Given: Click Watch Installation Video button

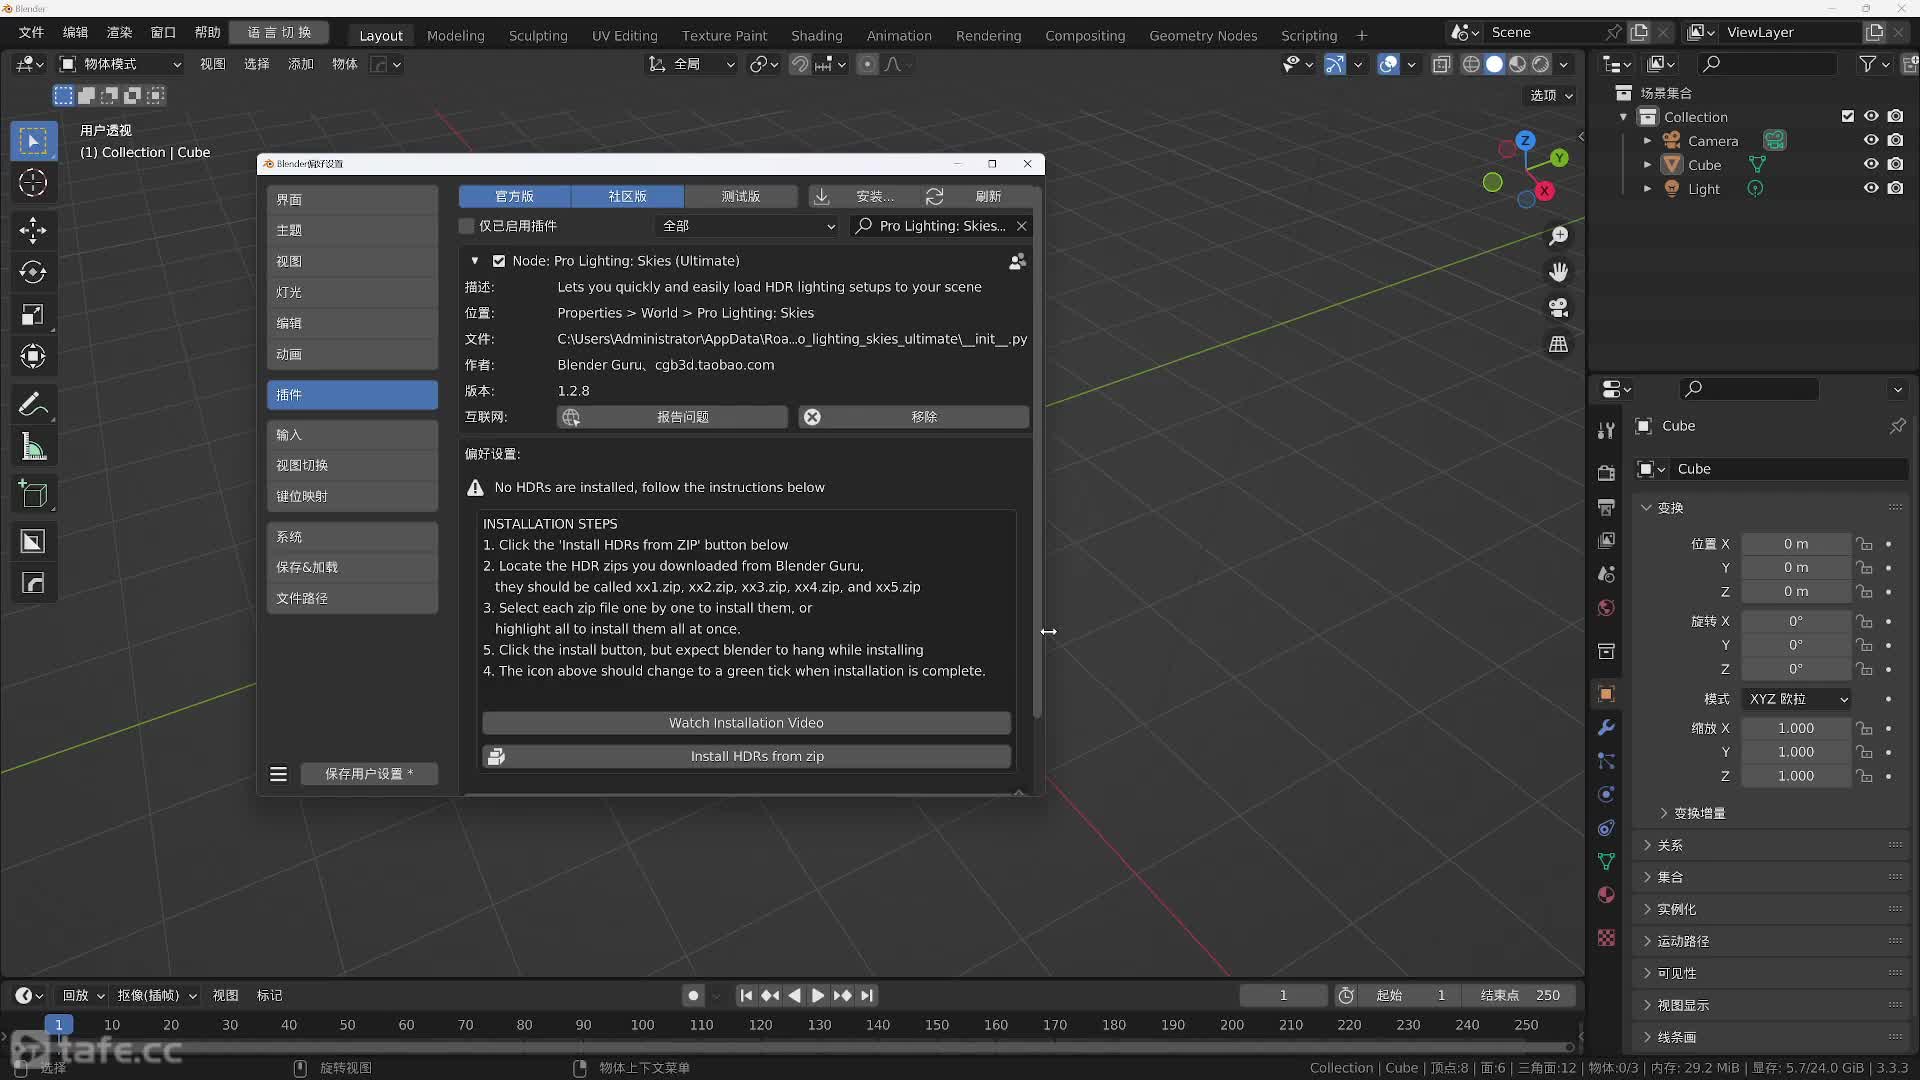Looking at the screenshot, I should [746, 723].
